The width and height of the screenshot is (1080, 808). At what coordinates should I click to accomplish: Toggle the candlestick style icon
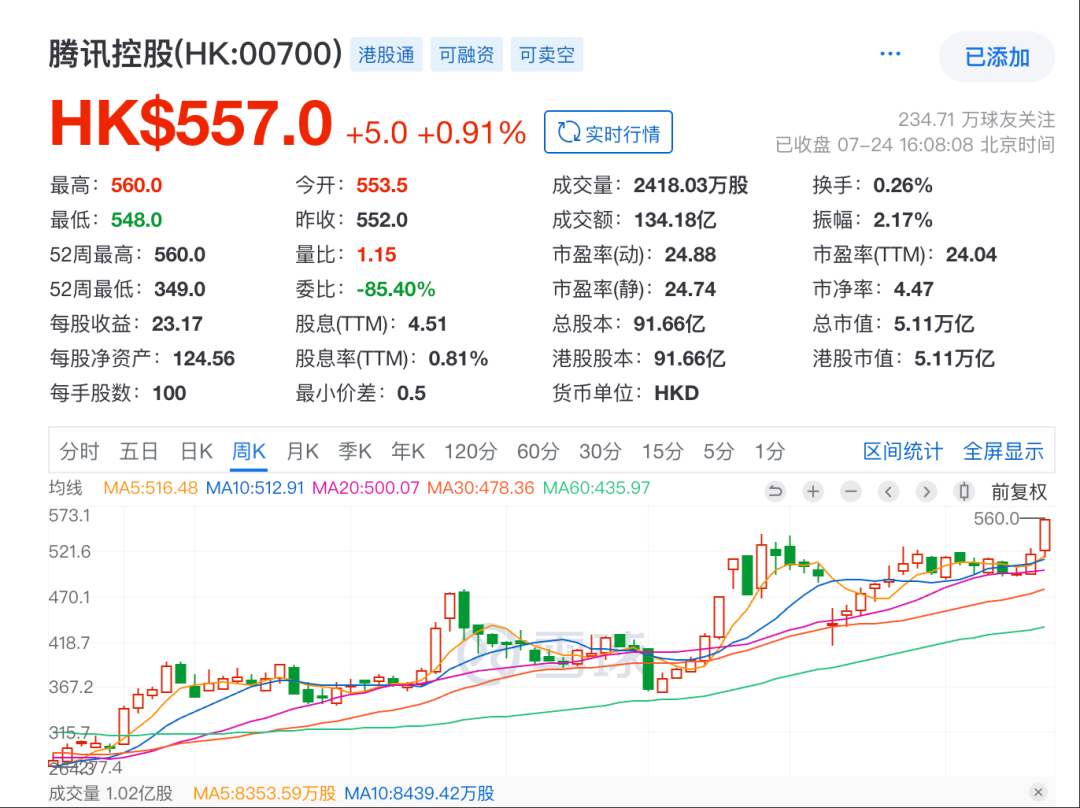click(964, 491)
